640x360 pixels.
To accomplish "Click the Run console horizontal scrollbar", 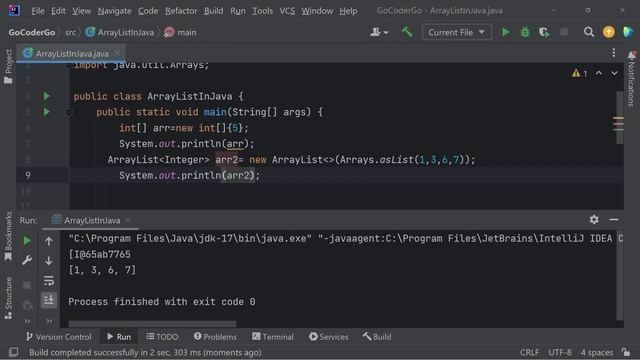I will point(152,324).
